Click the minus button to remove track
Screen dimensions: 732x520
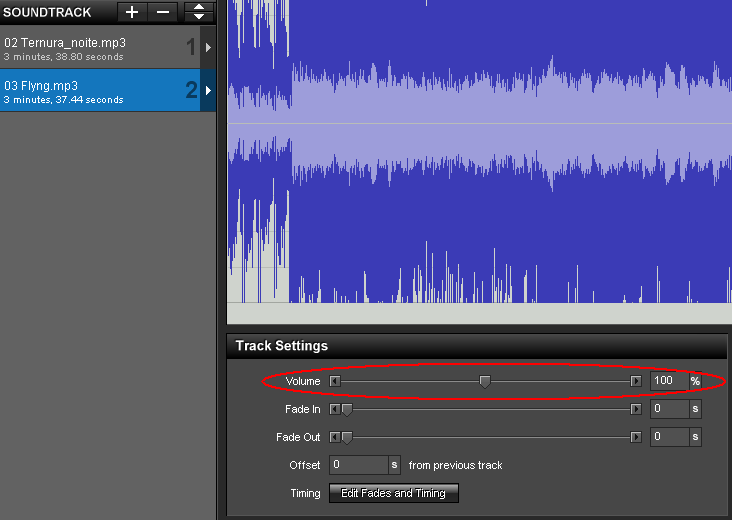pyautogui.click(x=164, y=12)
